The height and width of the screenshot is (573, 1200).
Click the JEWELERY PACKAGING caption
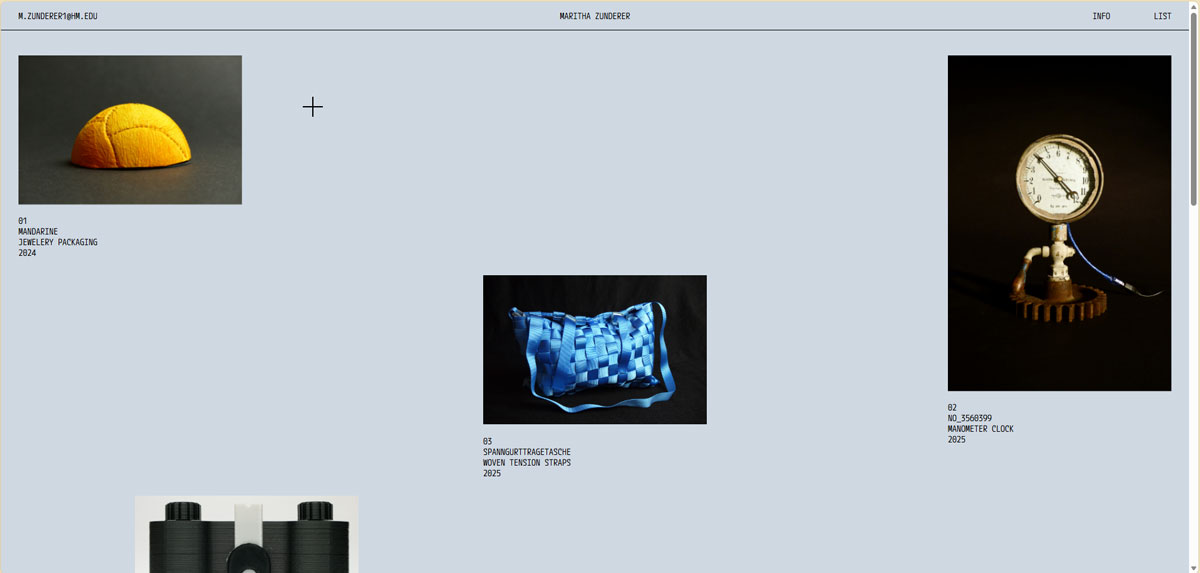[x=58, y=242]
